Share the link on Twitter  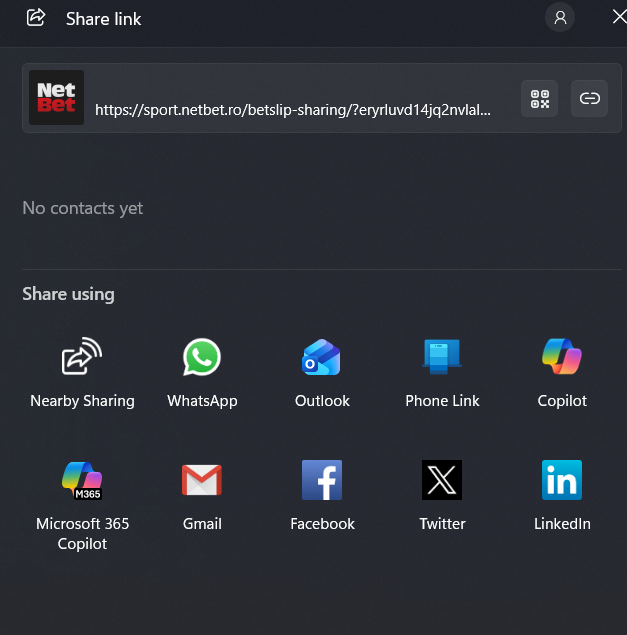click(x=442, y=496)
